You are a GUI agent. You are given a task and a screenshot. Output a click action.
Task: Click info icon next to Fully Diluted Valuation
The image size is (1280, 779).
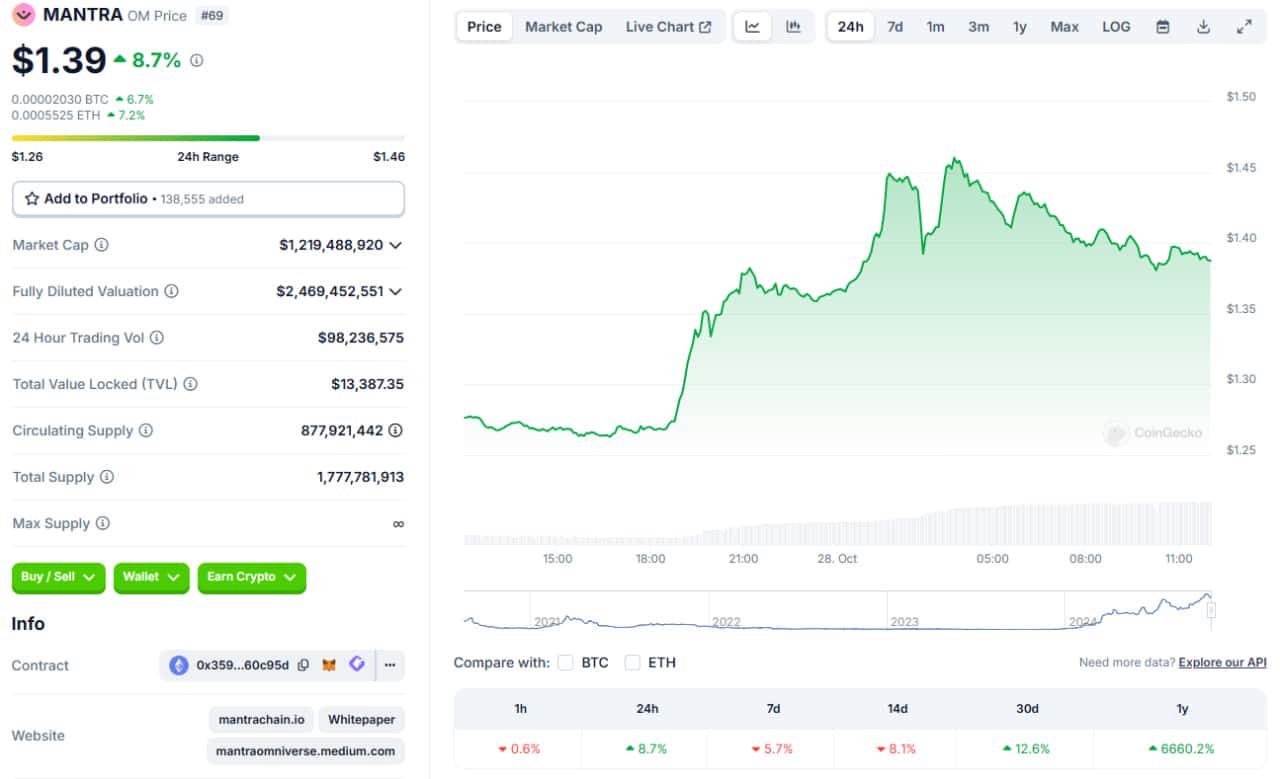(x=171, y=291)
